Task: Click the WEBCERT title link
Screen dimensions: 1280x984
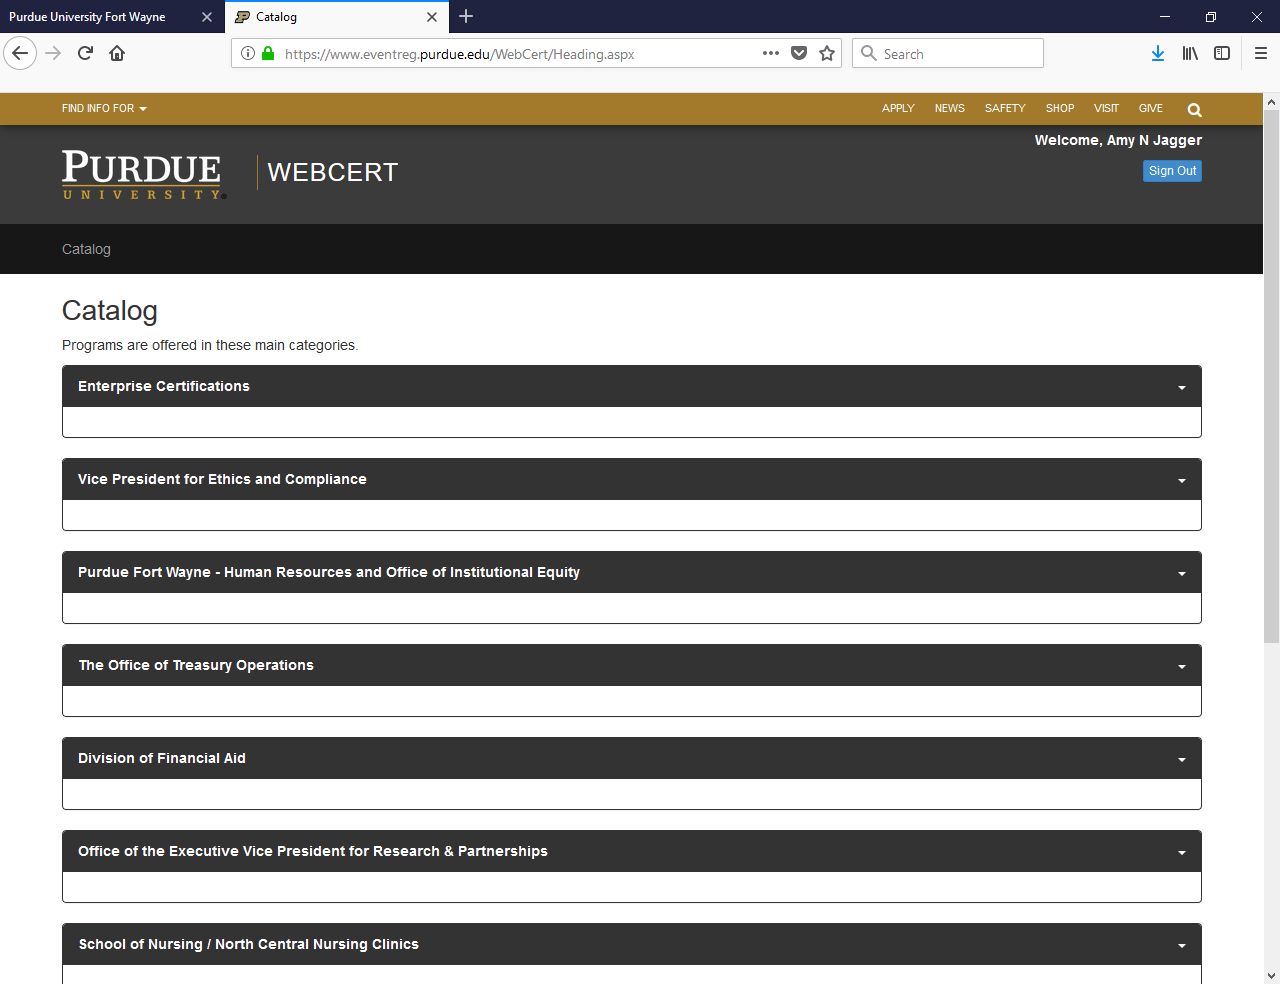Action: pyautogui.click(x=333, y=172)
